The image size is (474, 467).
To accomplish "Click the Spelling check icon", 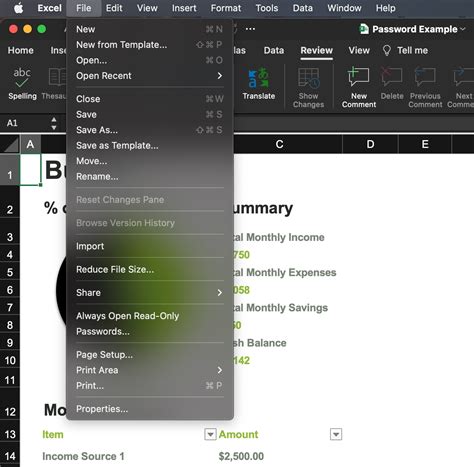I will pyautogui.click(x=22, y=78).
